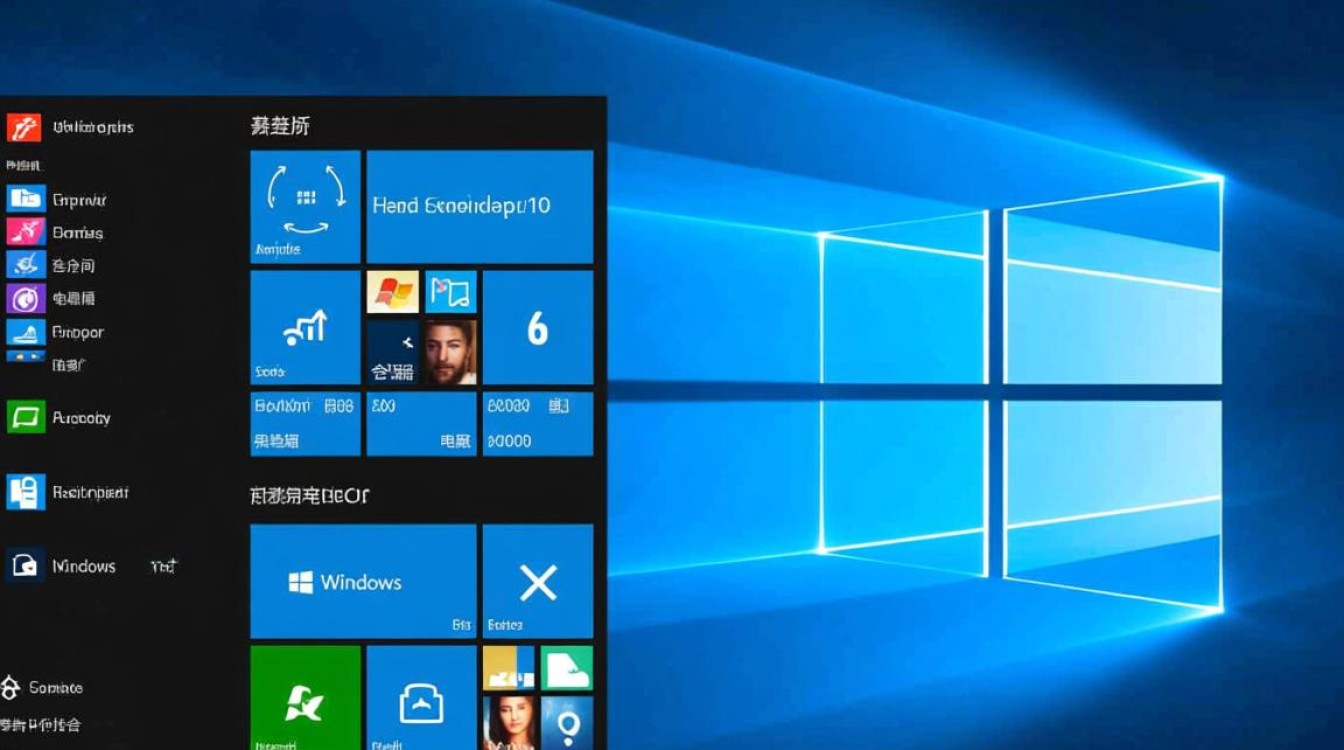This screenshot has height=750, width=1344.
Task: Click the tile with circular arrows icon
Action: tap(305, 207)
